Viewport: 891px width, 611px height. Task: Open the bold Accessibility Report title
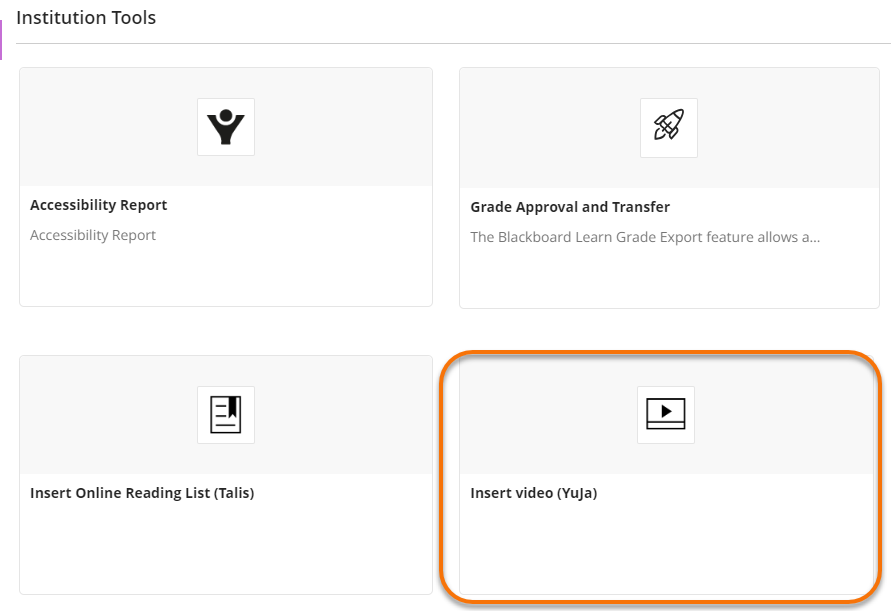click(98, 205)
